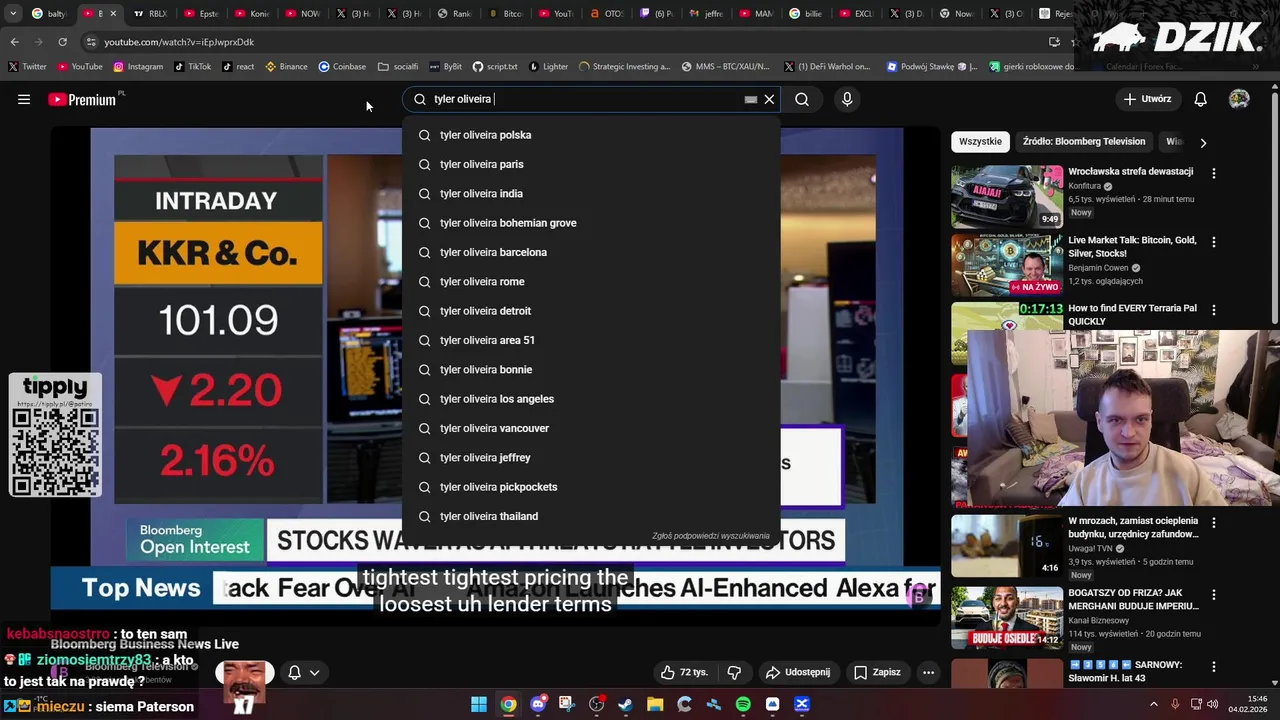Open File Explorer from the taskbar
Screen dimensions: 1280x720
(655, 704)
